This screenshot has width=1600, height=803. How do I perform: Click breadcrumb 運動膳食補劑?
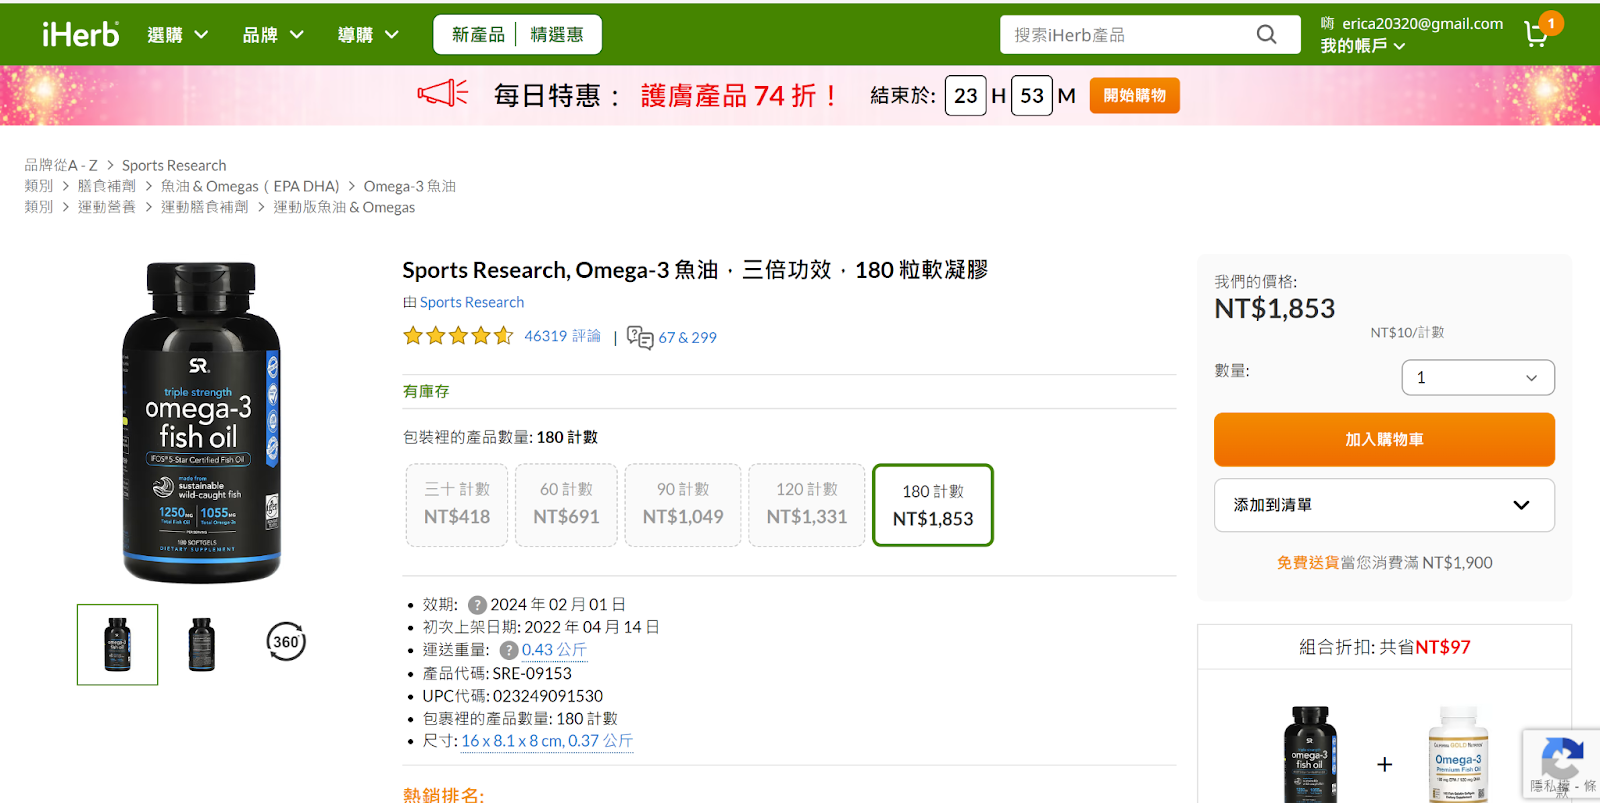pyautogui.click(x=205, y=207)
